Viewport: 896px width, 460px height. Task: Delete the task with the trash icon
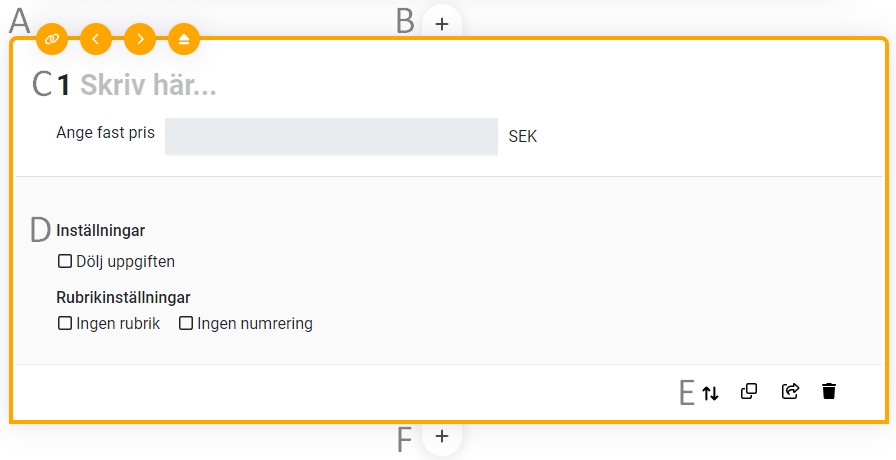[828, 391]
